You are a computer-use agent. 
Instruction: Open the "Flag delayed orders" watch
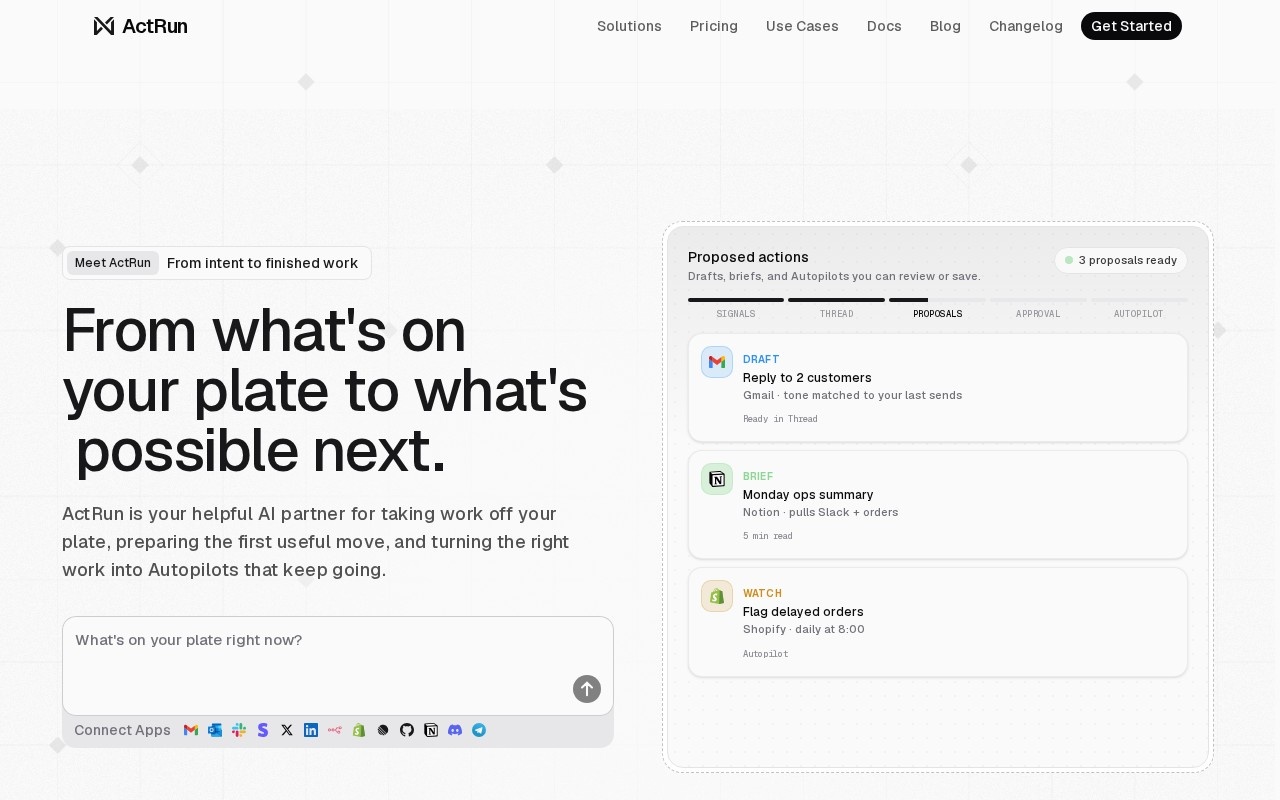tap(938, 622)
